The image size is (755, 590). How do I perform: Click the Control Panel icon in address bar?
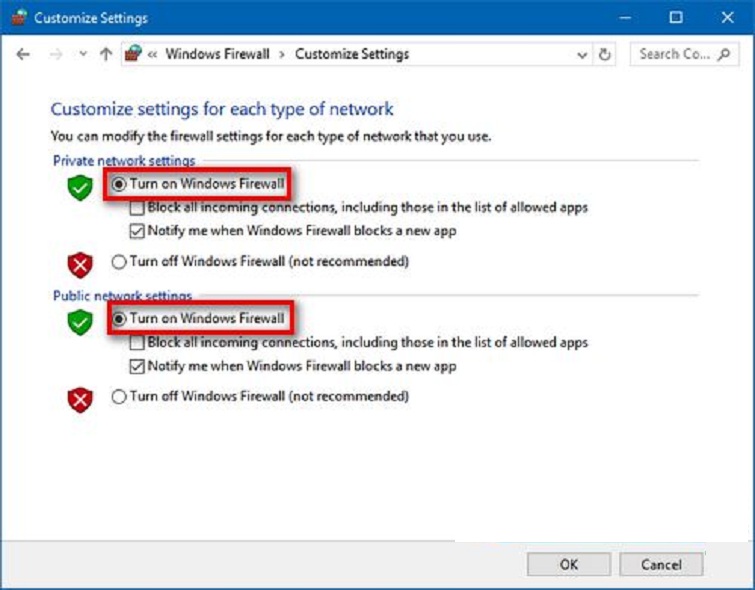pyautogui.click(x=133, y=55)
